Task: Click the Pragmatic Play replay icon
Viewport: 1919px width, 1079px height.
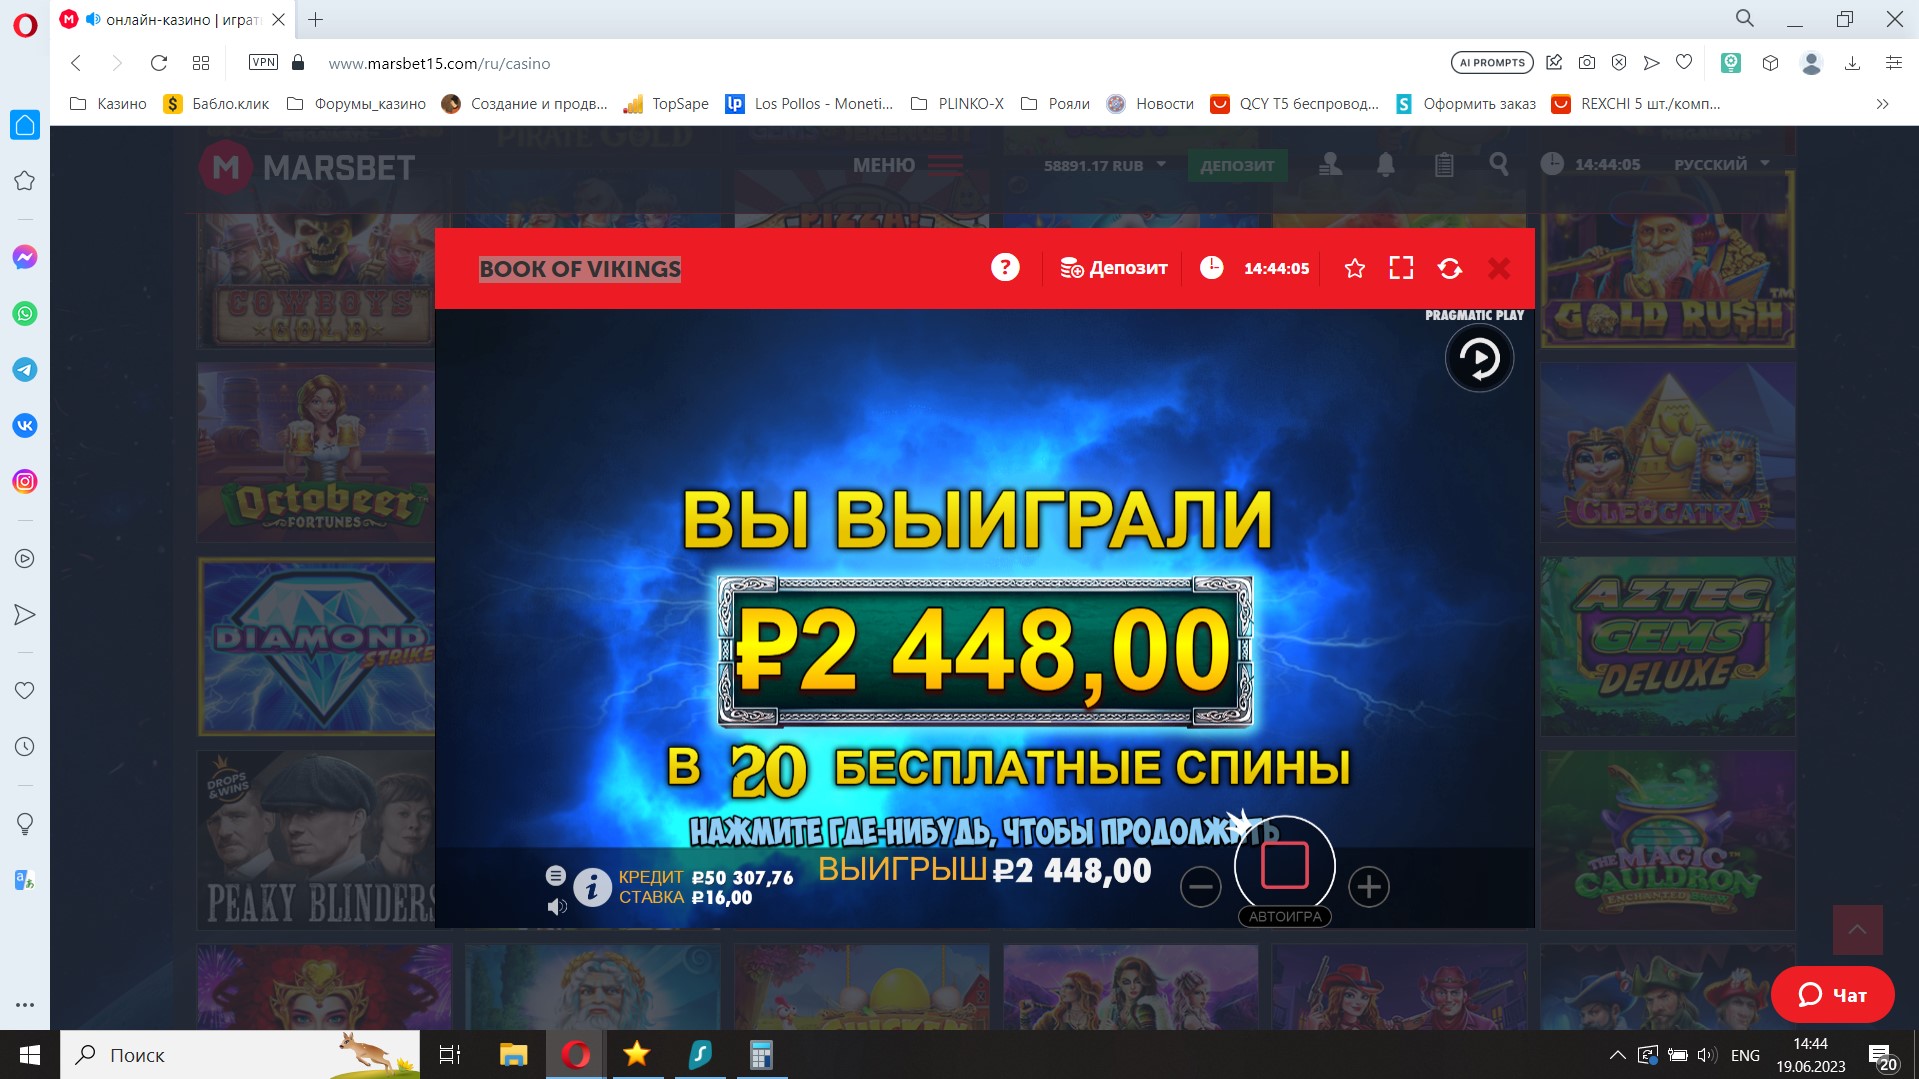Action: (x=1479, y=358)
